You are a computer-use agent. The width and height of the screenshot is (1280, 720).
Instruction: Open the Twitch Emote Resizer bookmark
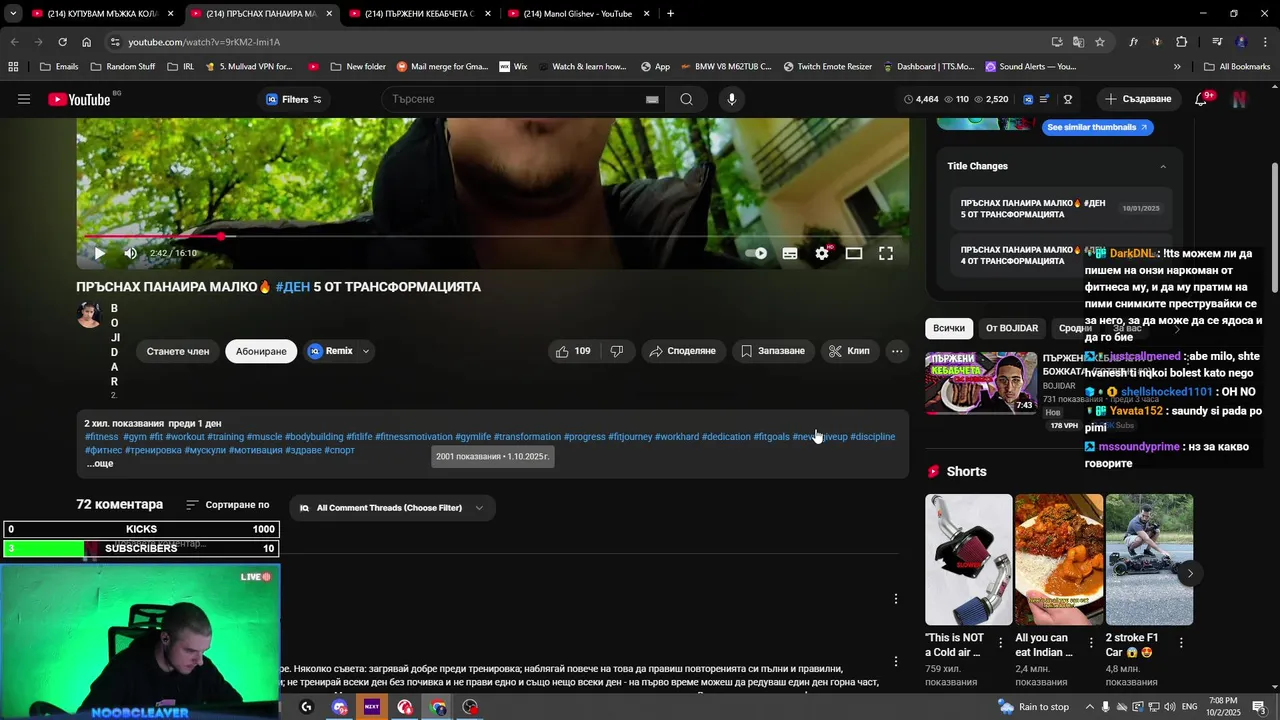828,67
